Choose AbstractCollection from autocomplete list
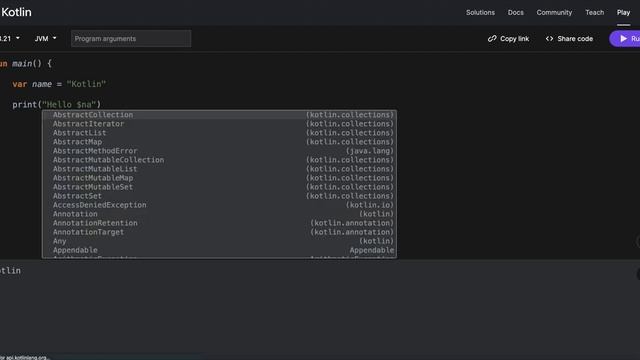Screen dimensions: 640x360 point(219,115)
